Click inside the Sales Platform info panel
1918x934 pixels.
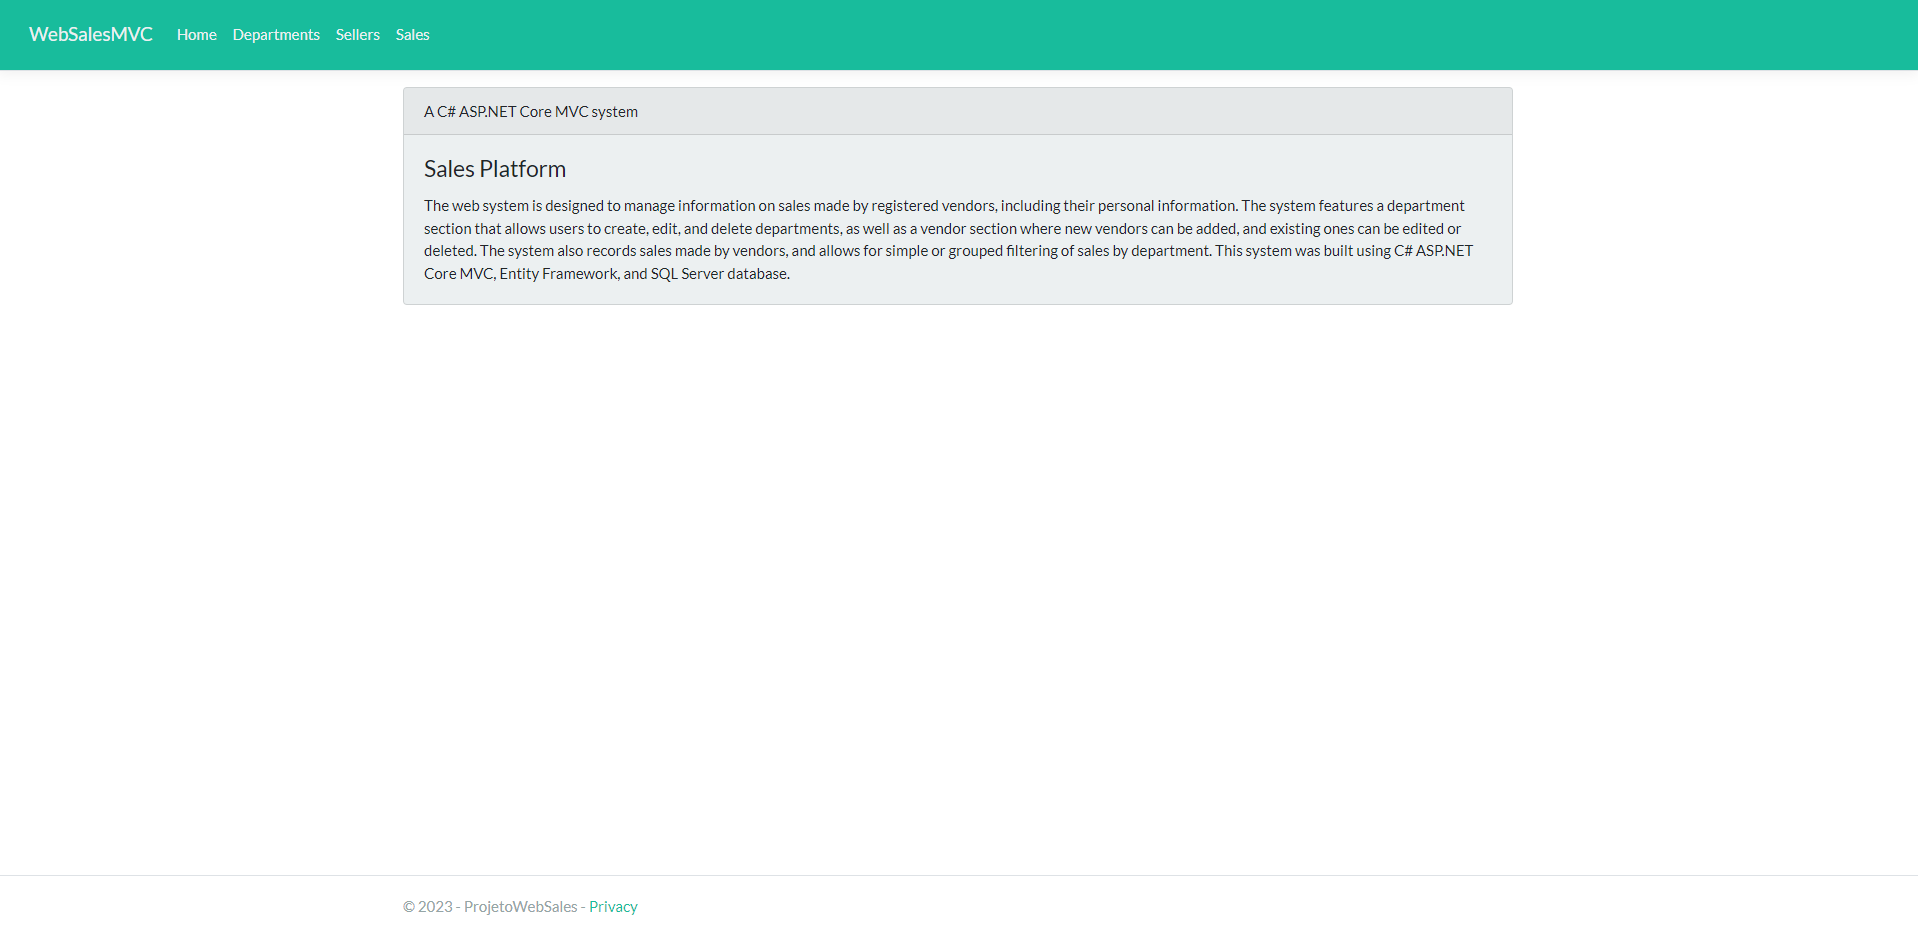click(957, 220)
